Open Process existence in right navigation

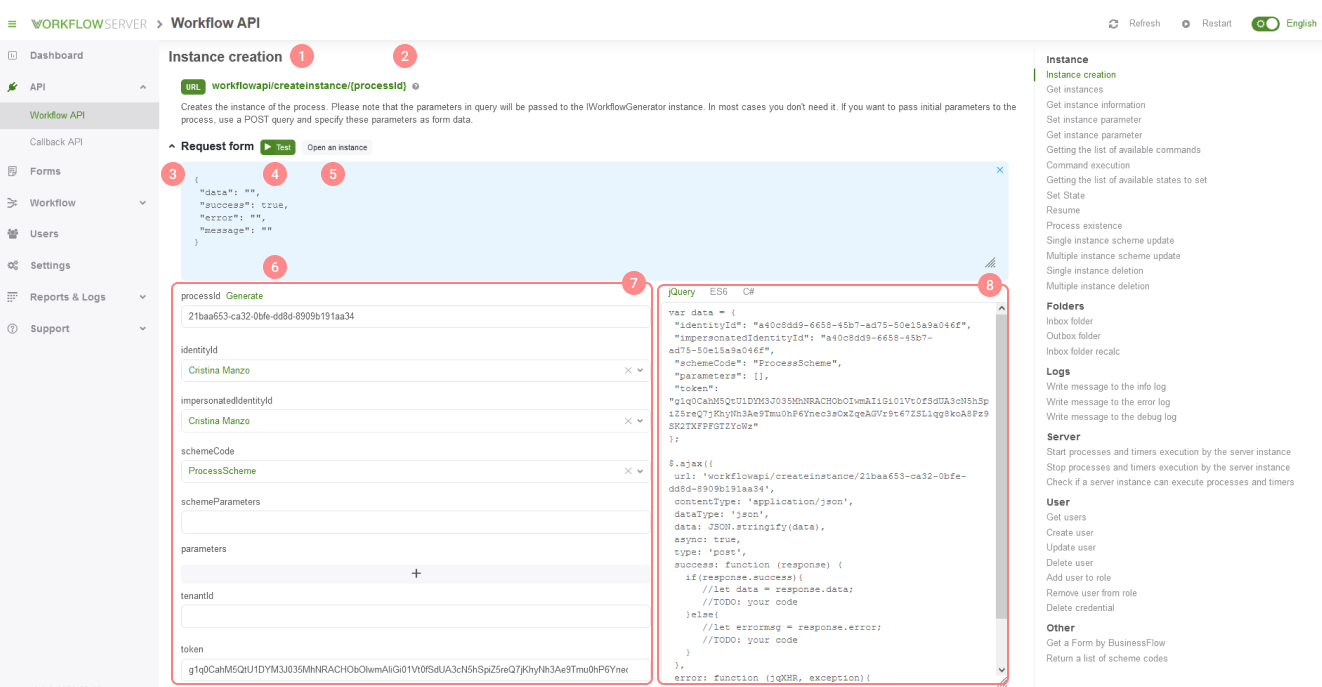click(x=1084, y=226)
